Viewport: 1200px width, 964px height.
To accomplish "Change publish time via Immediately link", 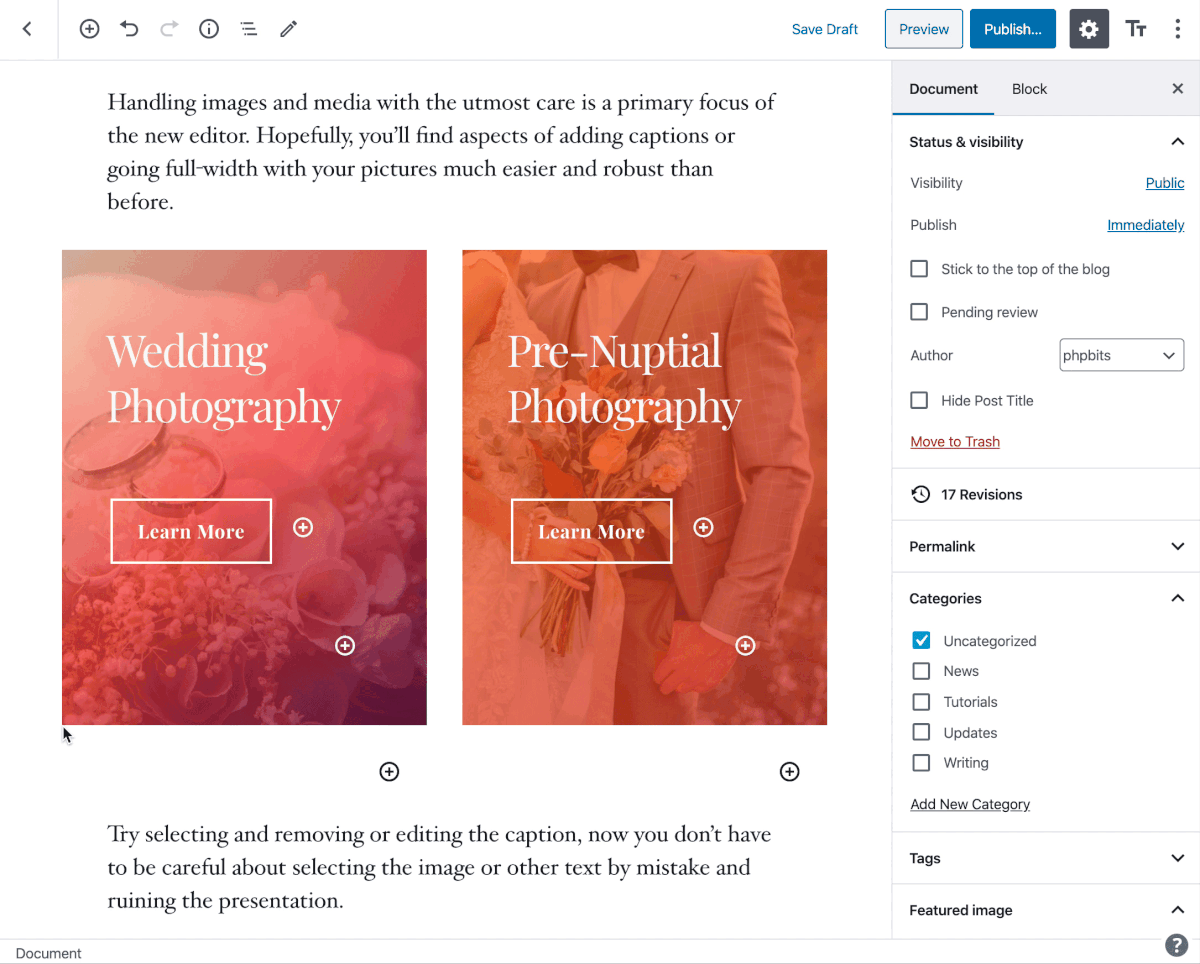I will pos(1146,225).
